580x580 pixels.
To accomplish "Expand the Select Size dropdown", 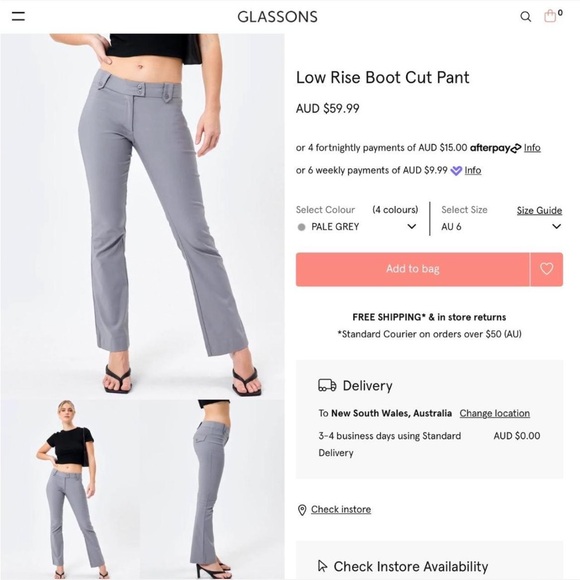I will (502, 219).
